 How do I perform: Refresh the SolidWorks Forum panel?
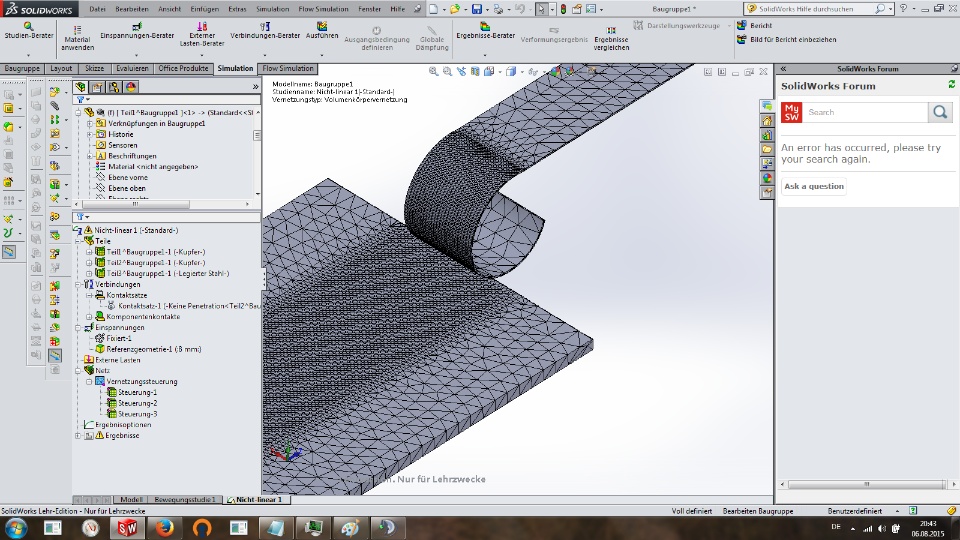[x=951, y=84]
